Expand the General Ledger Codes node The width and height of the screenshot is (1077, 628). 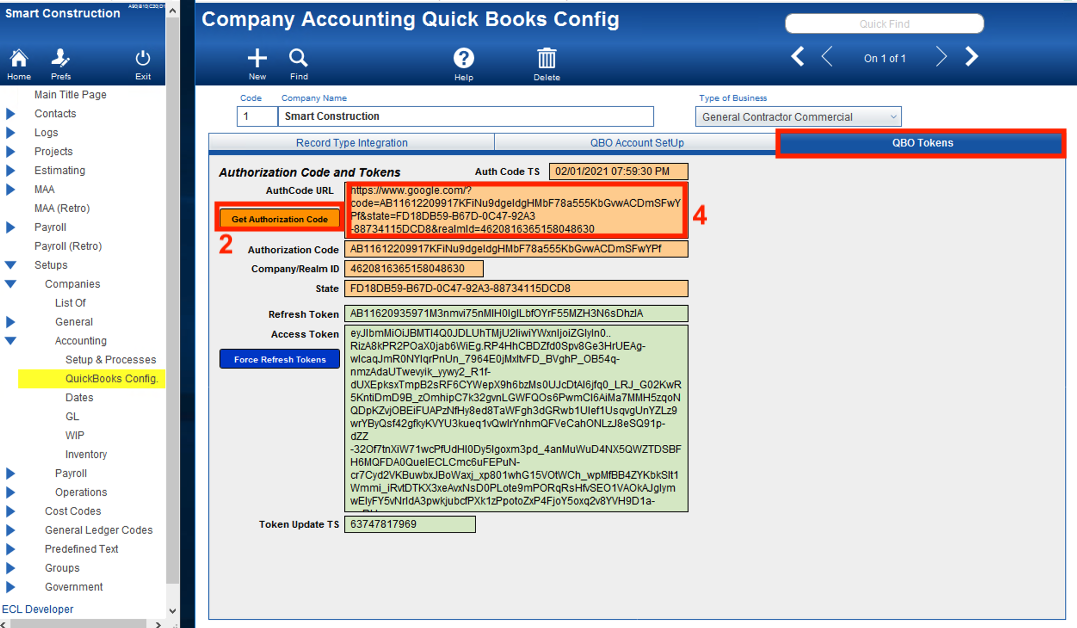[10, 530]
